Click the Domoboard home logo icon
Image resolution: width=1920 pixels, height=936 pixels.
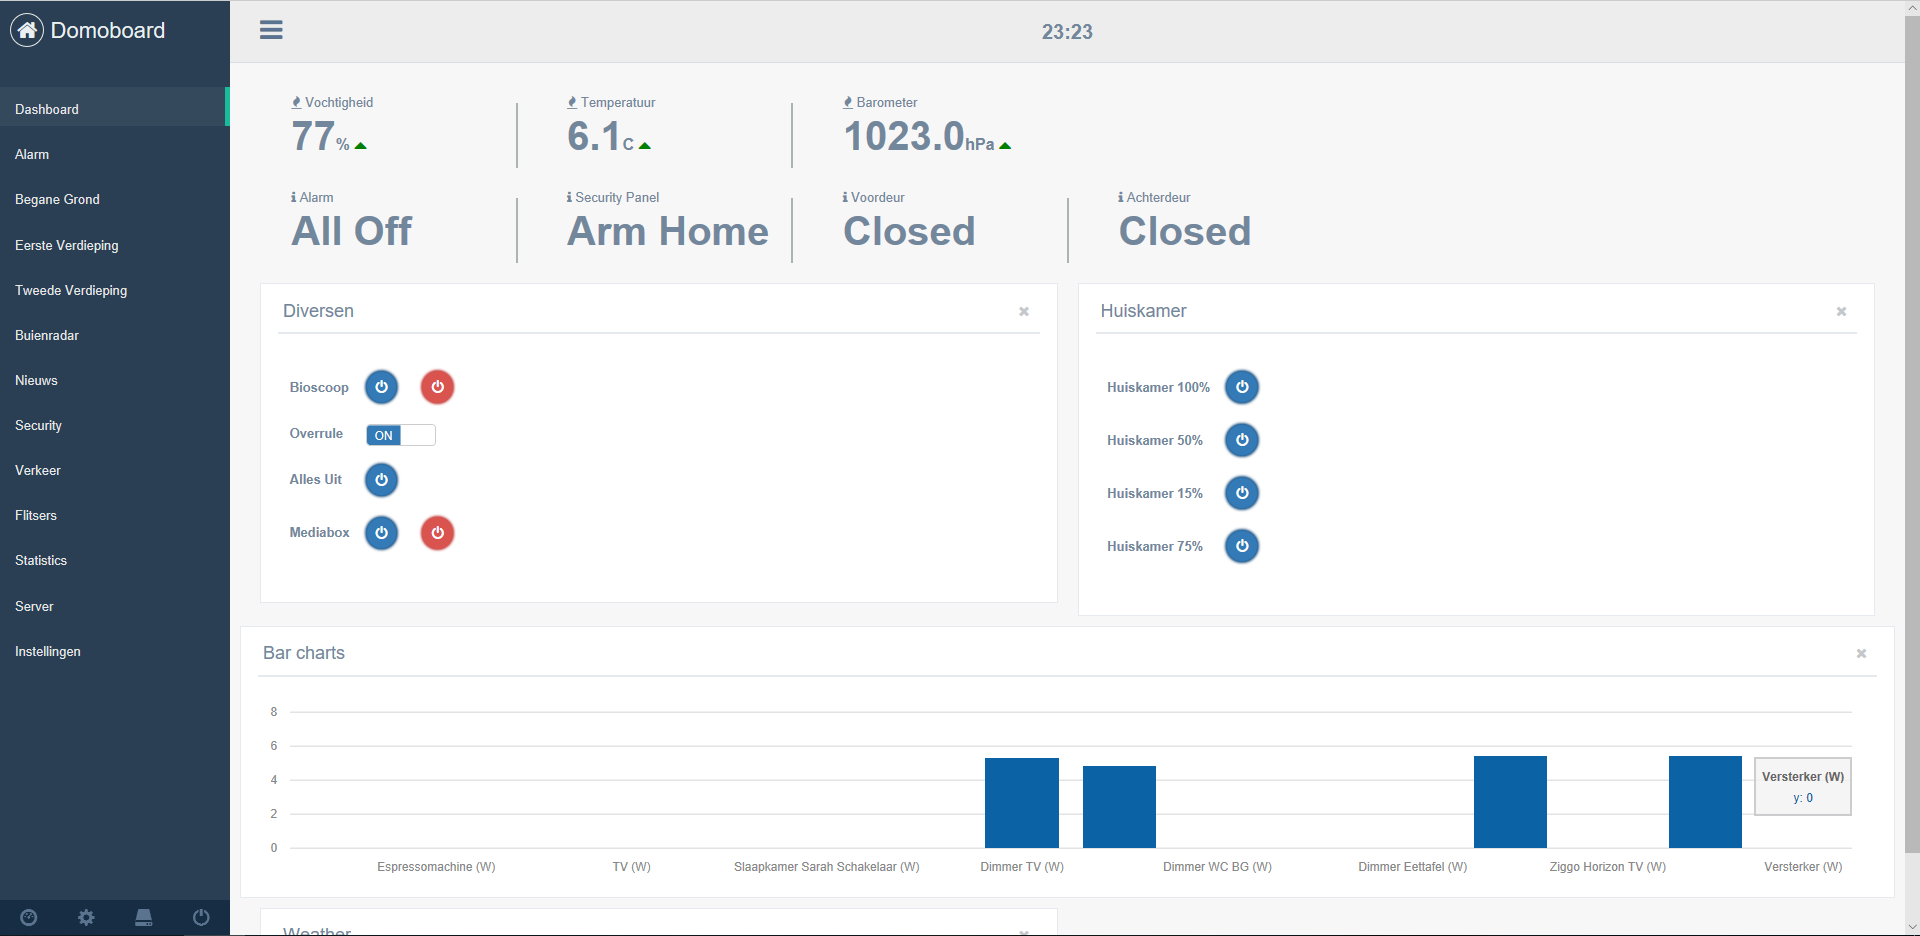tap(27, 30)
